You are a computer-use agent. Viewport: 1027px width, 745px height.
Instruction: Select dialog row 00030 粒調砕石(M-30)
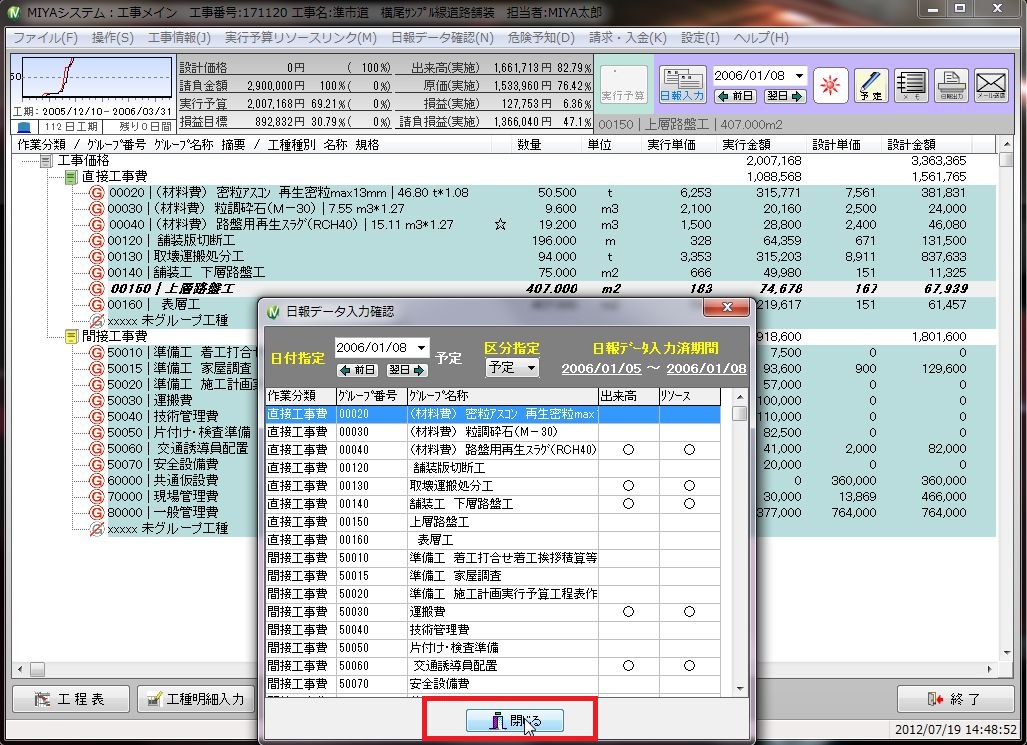(493, 432)
